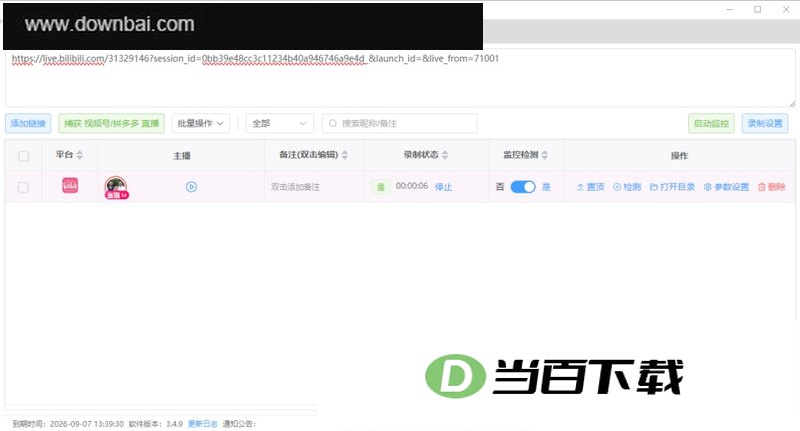This screenshot has height=431, width=800.
Task: Click the 添加链接 button
Action: pos(28,123)
